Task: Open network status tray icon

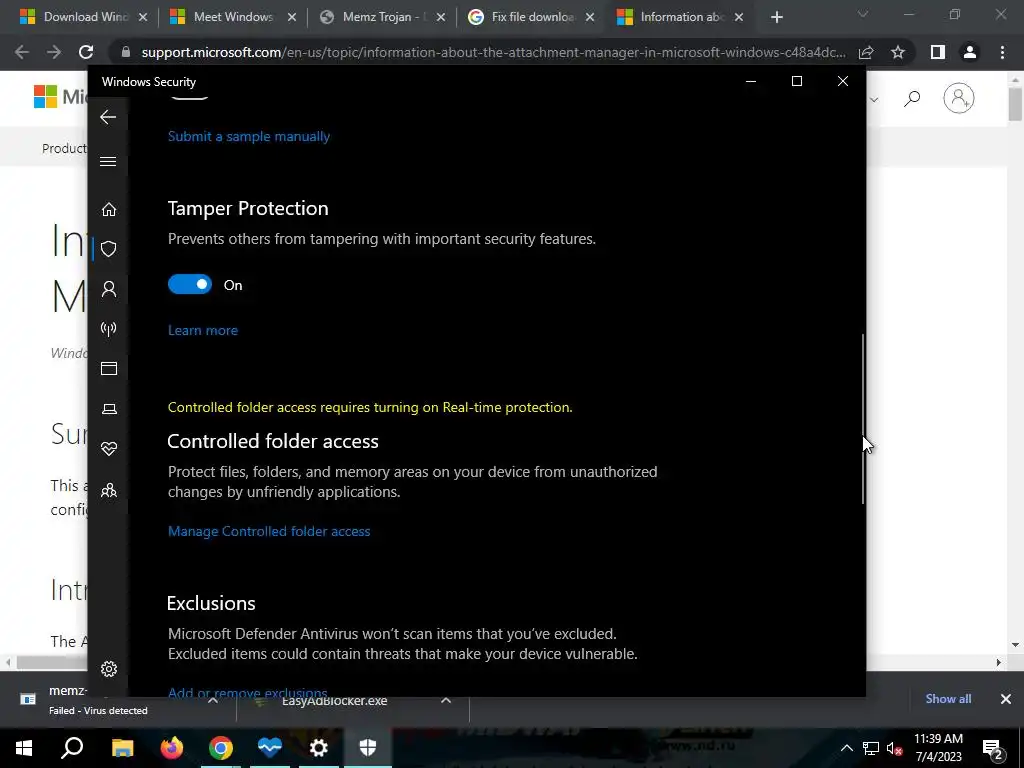Action: click(x=871, y=748)
